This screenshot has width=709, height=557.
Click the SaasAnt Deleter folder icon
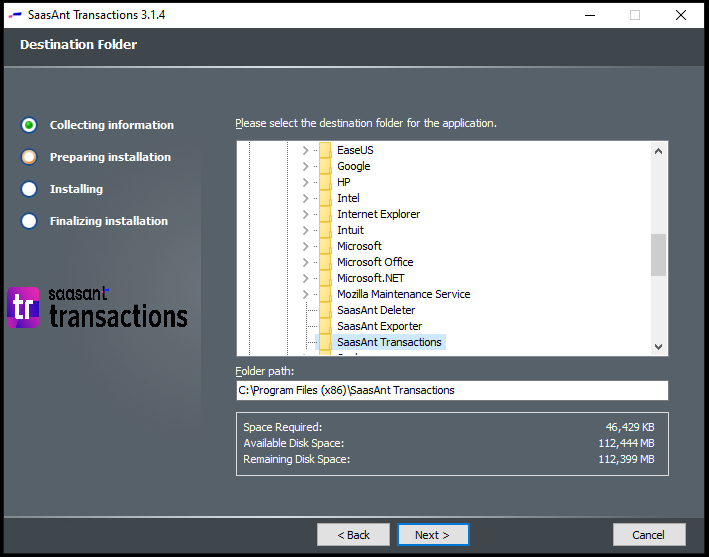[x=325, y=310]
